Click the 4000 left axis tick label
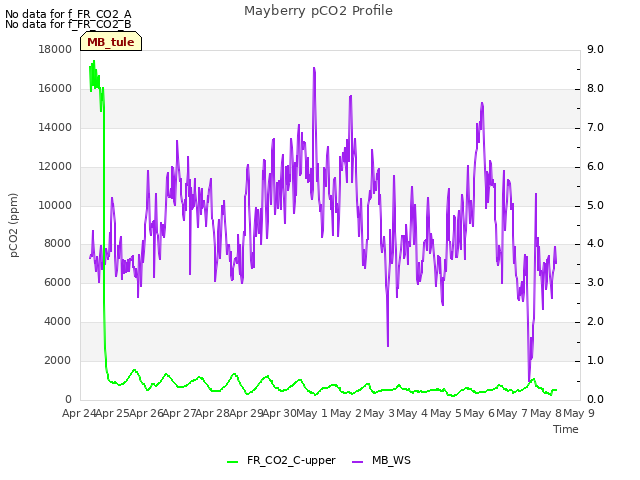640x480 pixels. pyautogui.click(x=58, y=322)
